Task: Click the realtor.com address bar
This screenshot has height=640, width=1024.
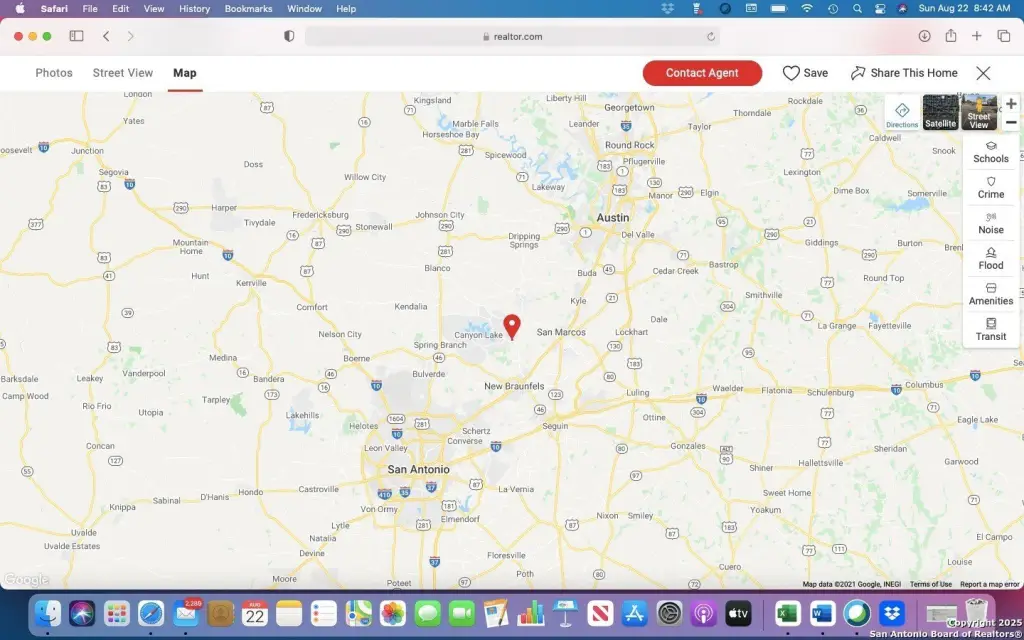Action: 512,36
